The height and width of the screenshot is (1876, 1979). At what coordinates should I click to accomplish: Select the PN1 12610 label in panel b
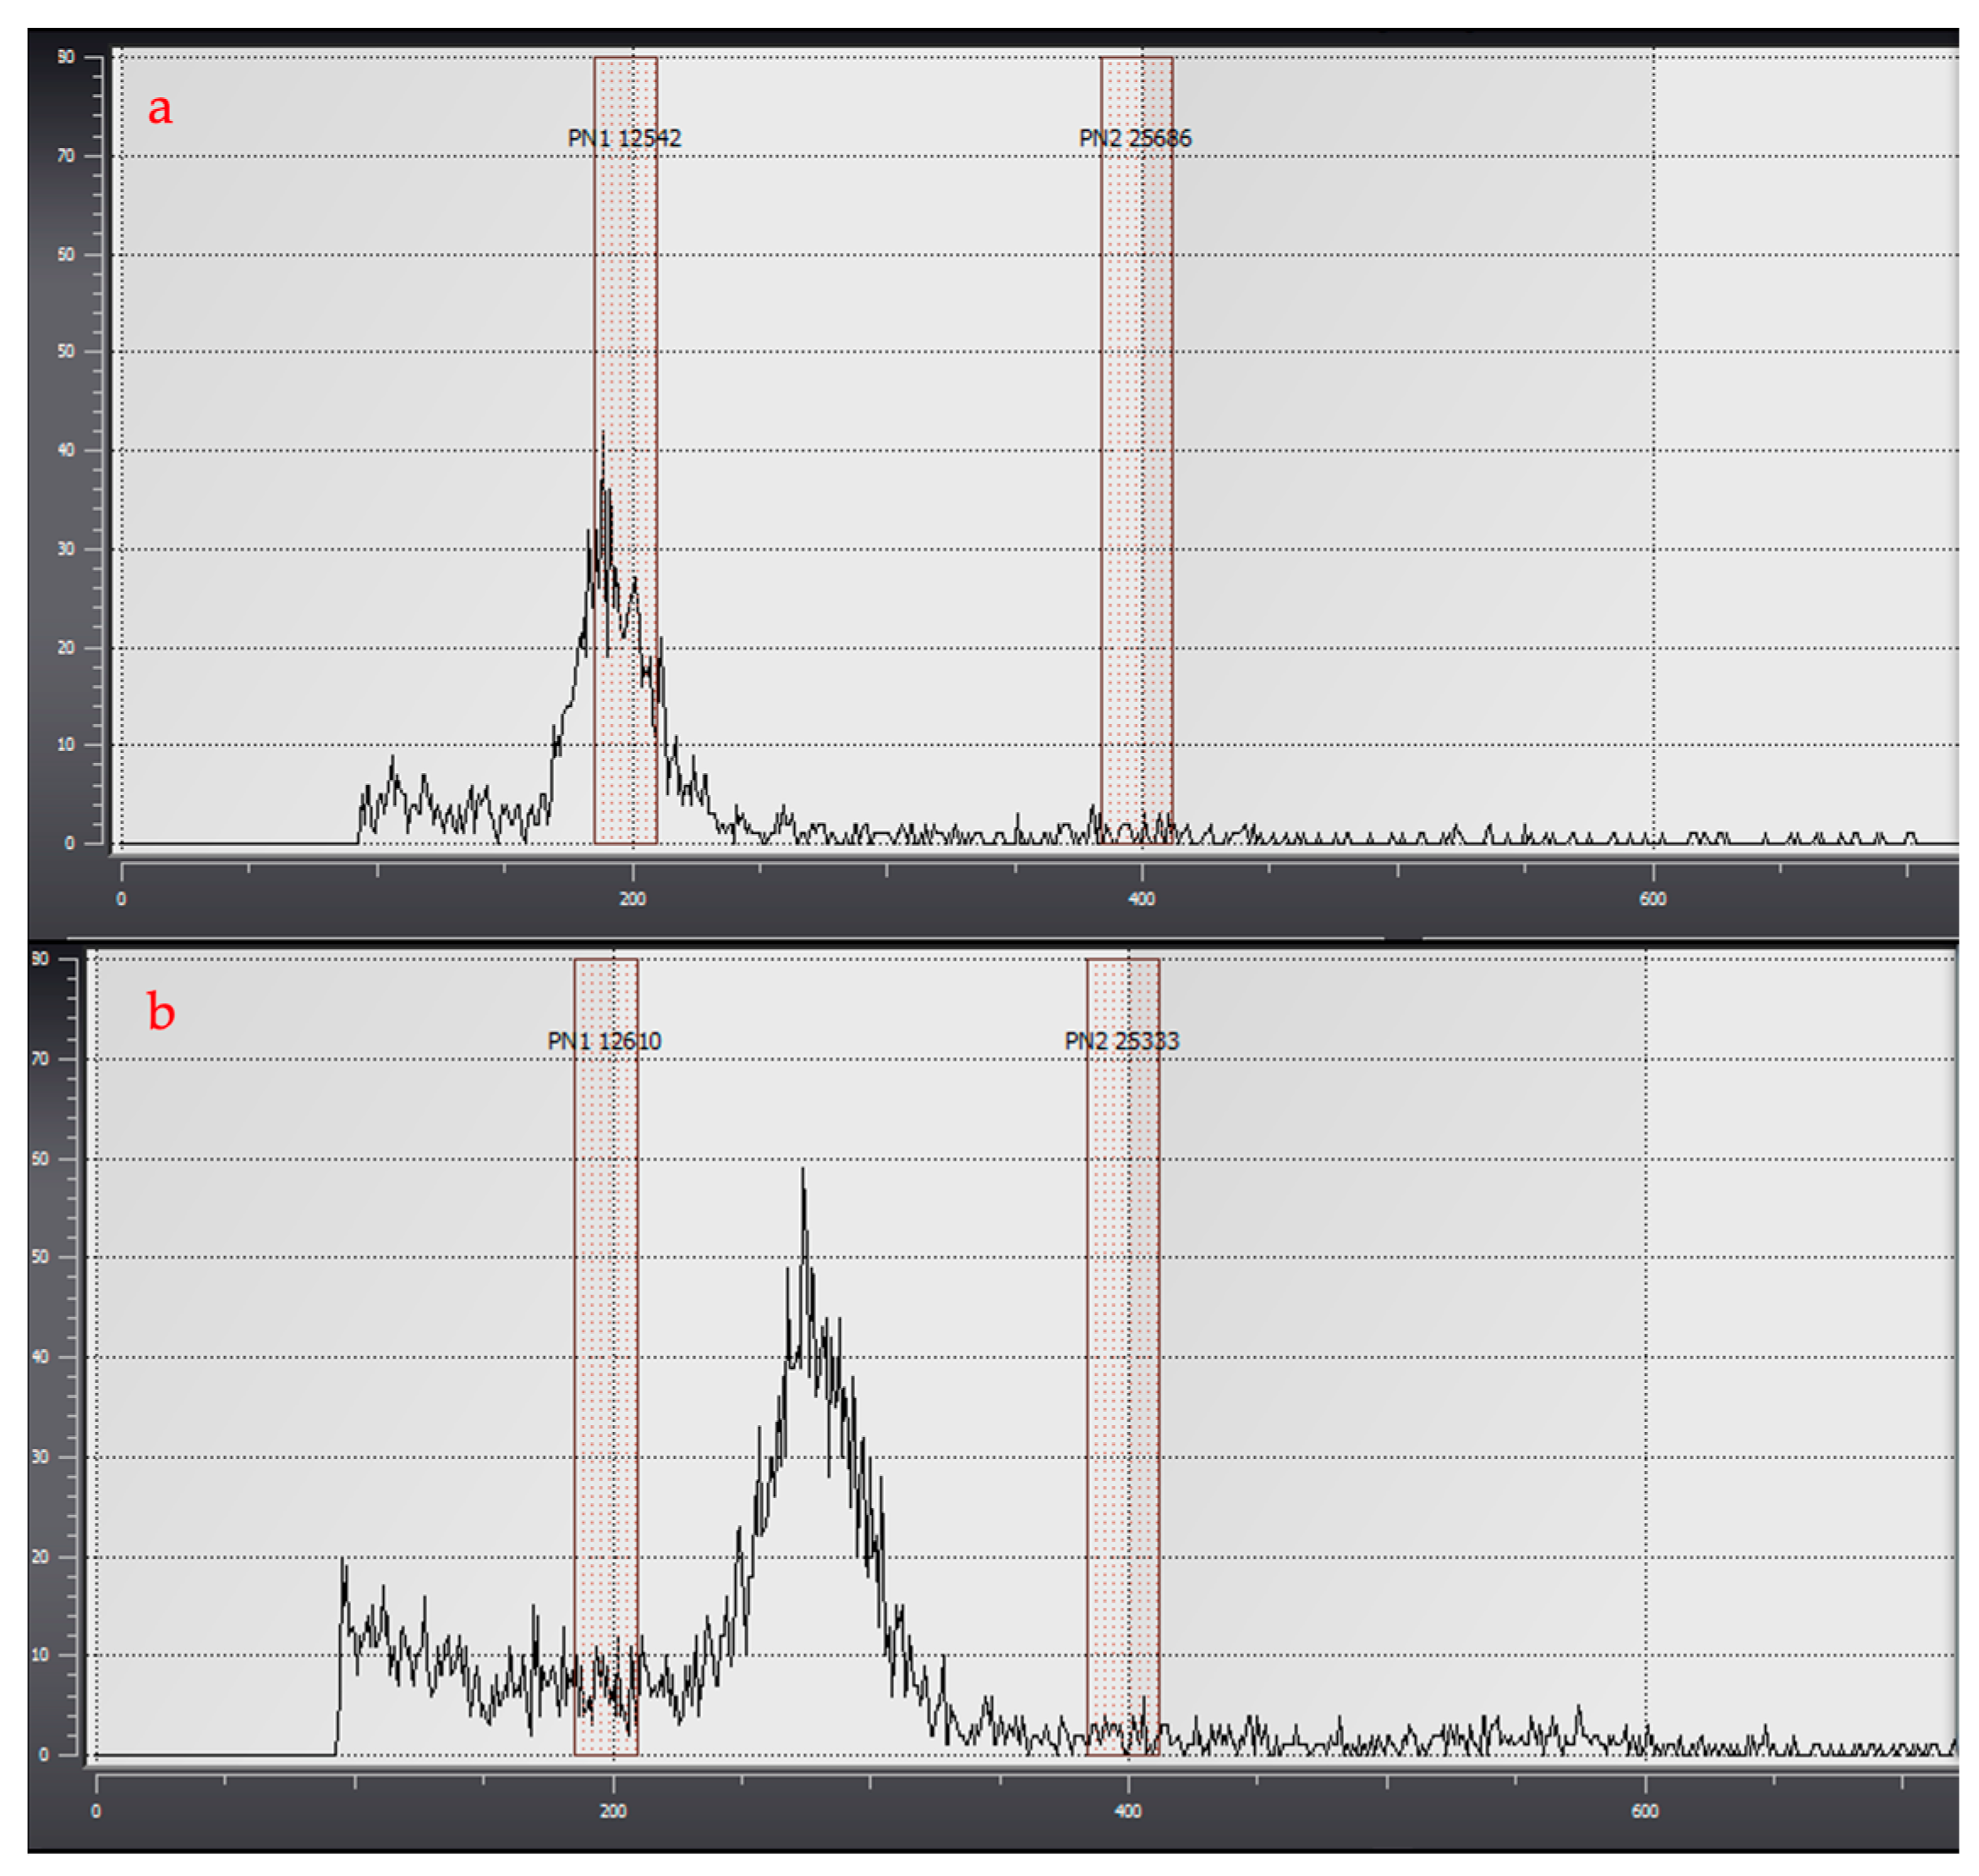(604, 1041)
